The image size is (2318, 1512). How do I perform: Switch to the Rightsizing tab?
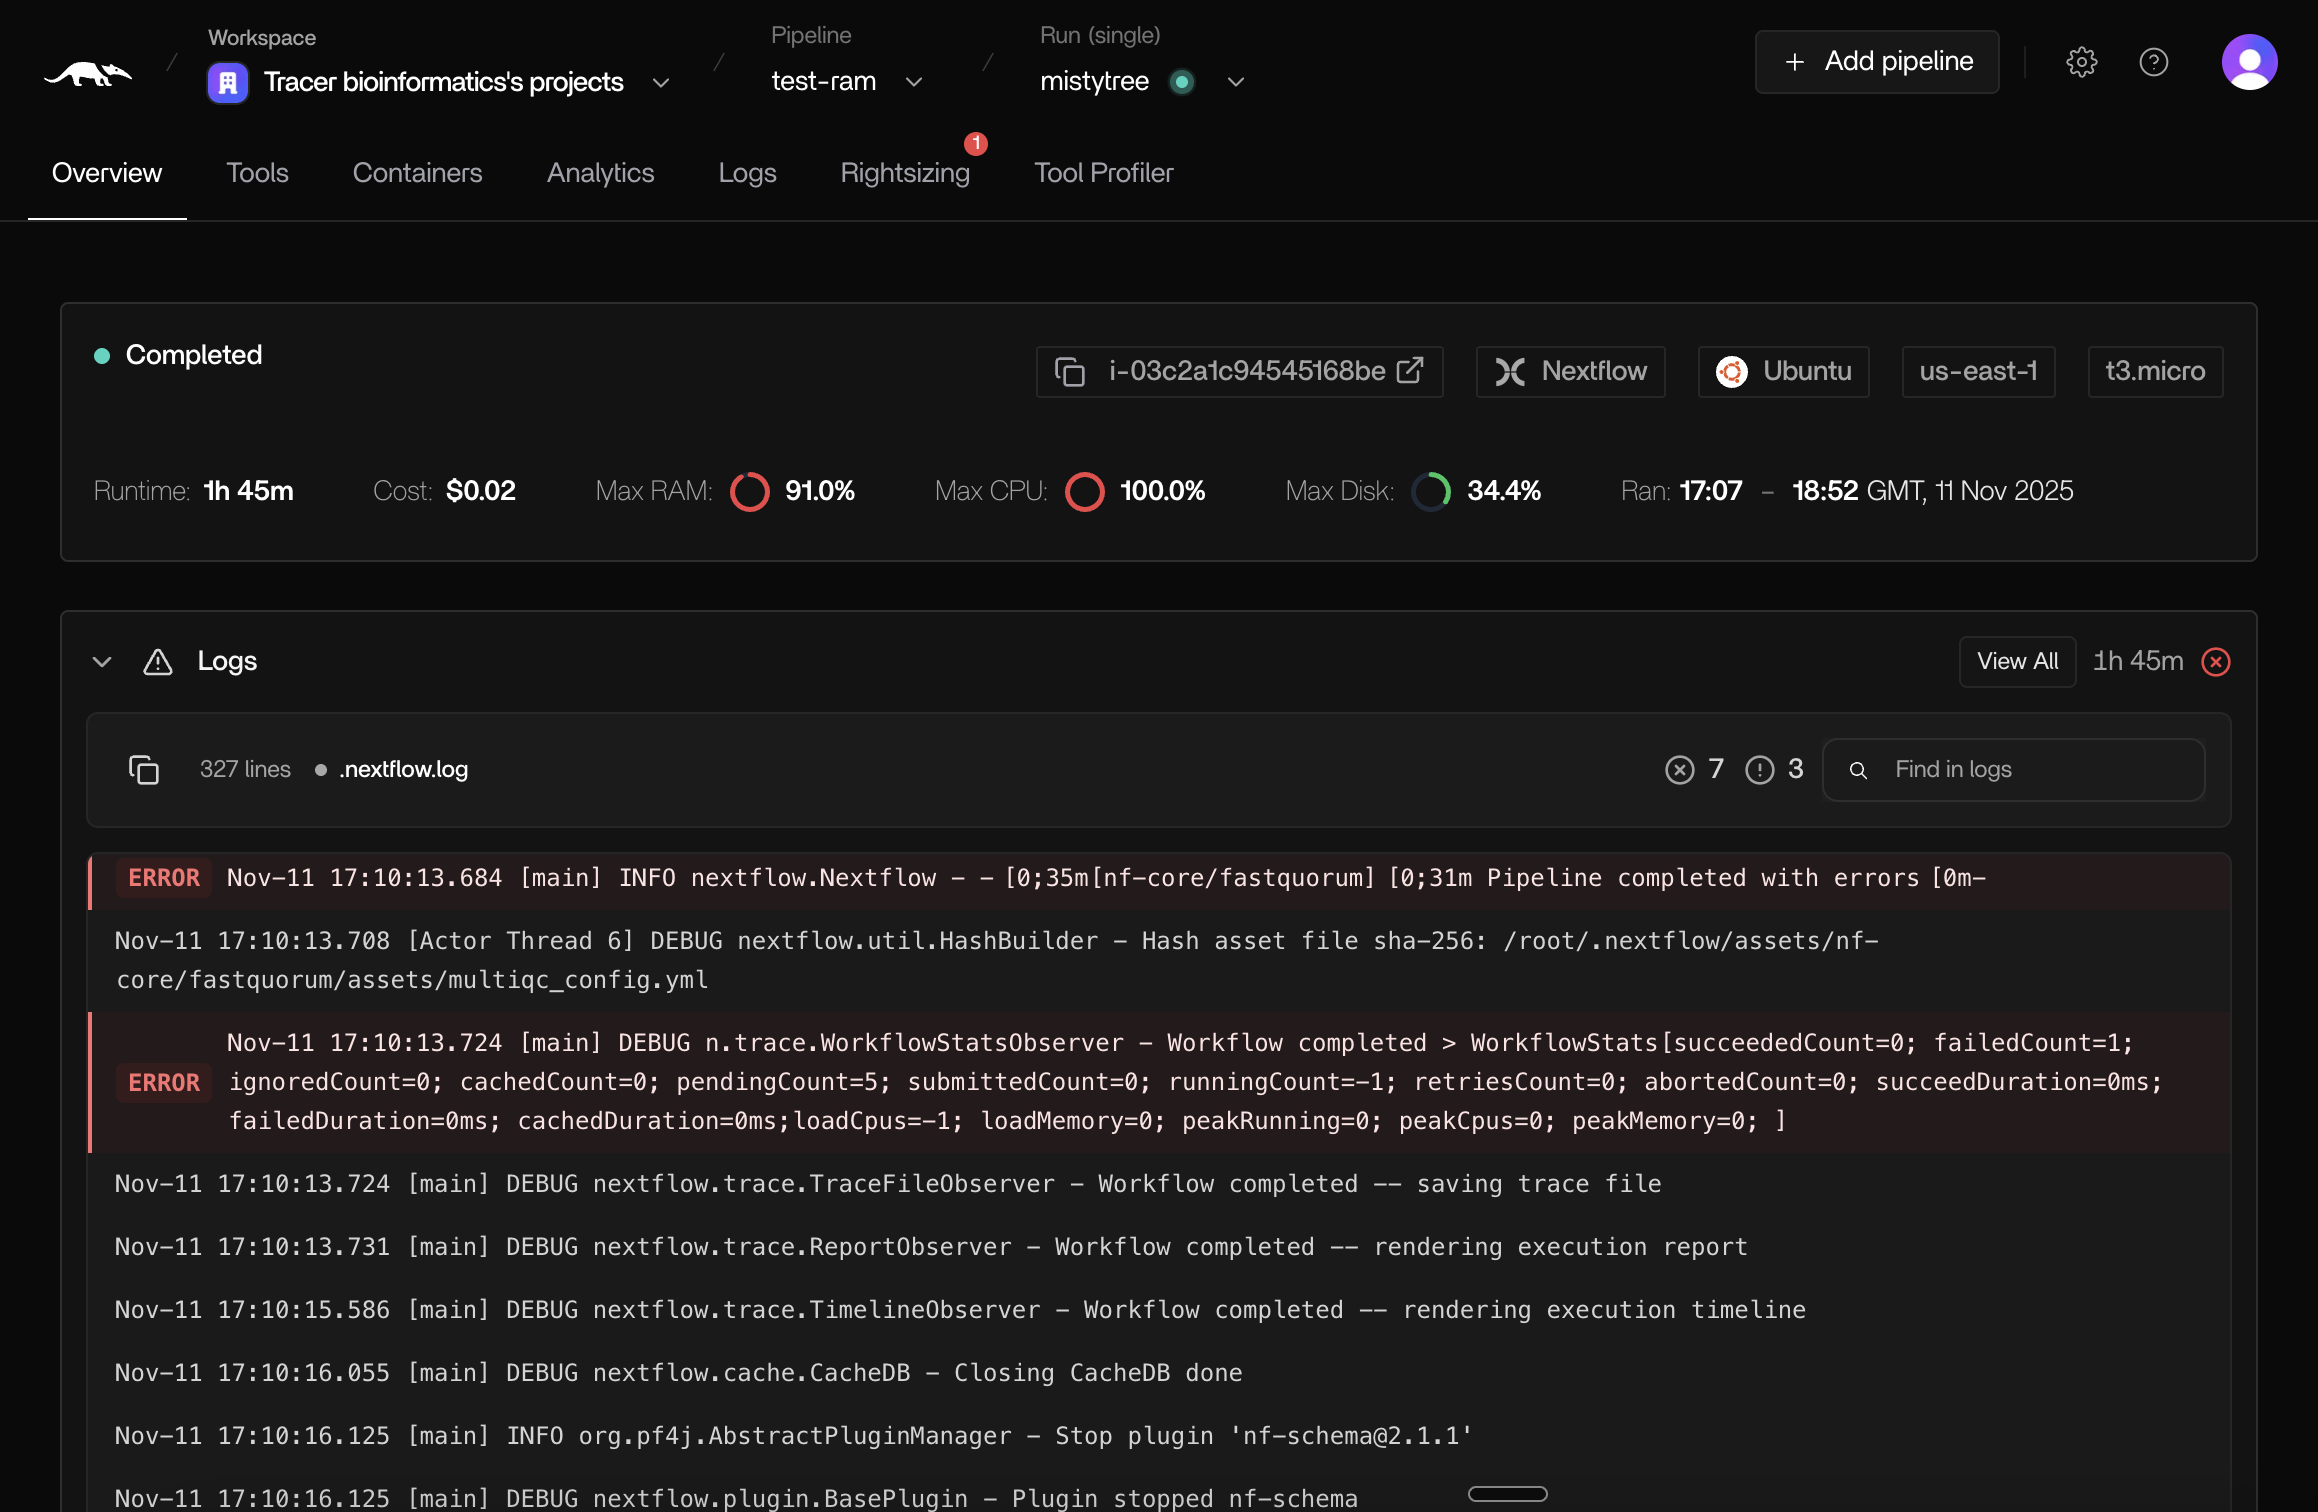904,172
